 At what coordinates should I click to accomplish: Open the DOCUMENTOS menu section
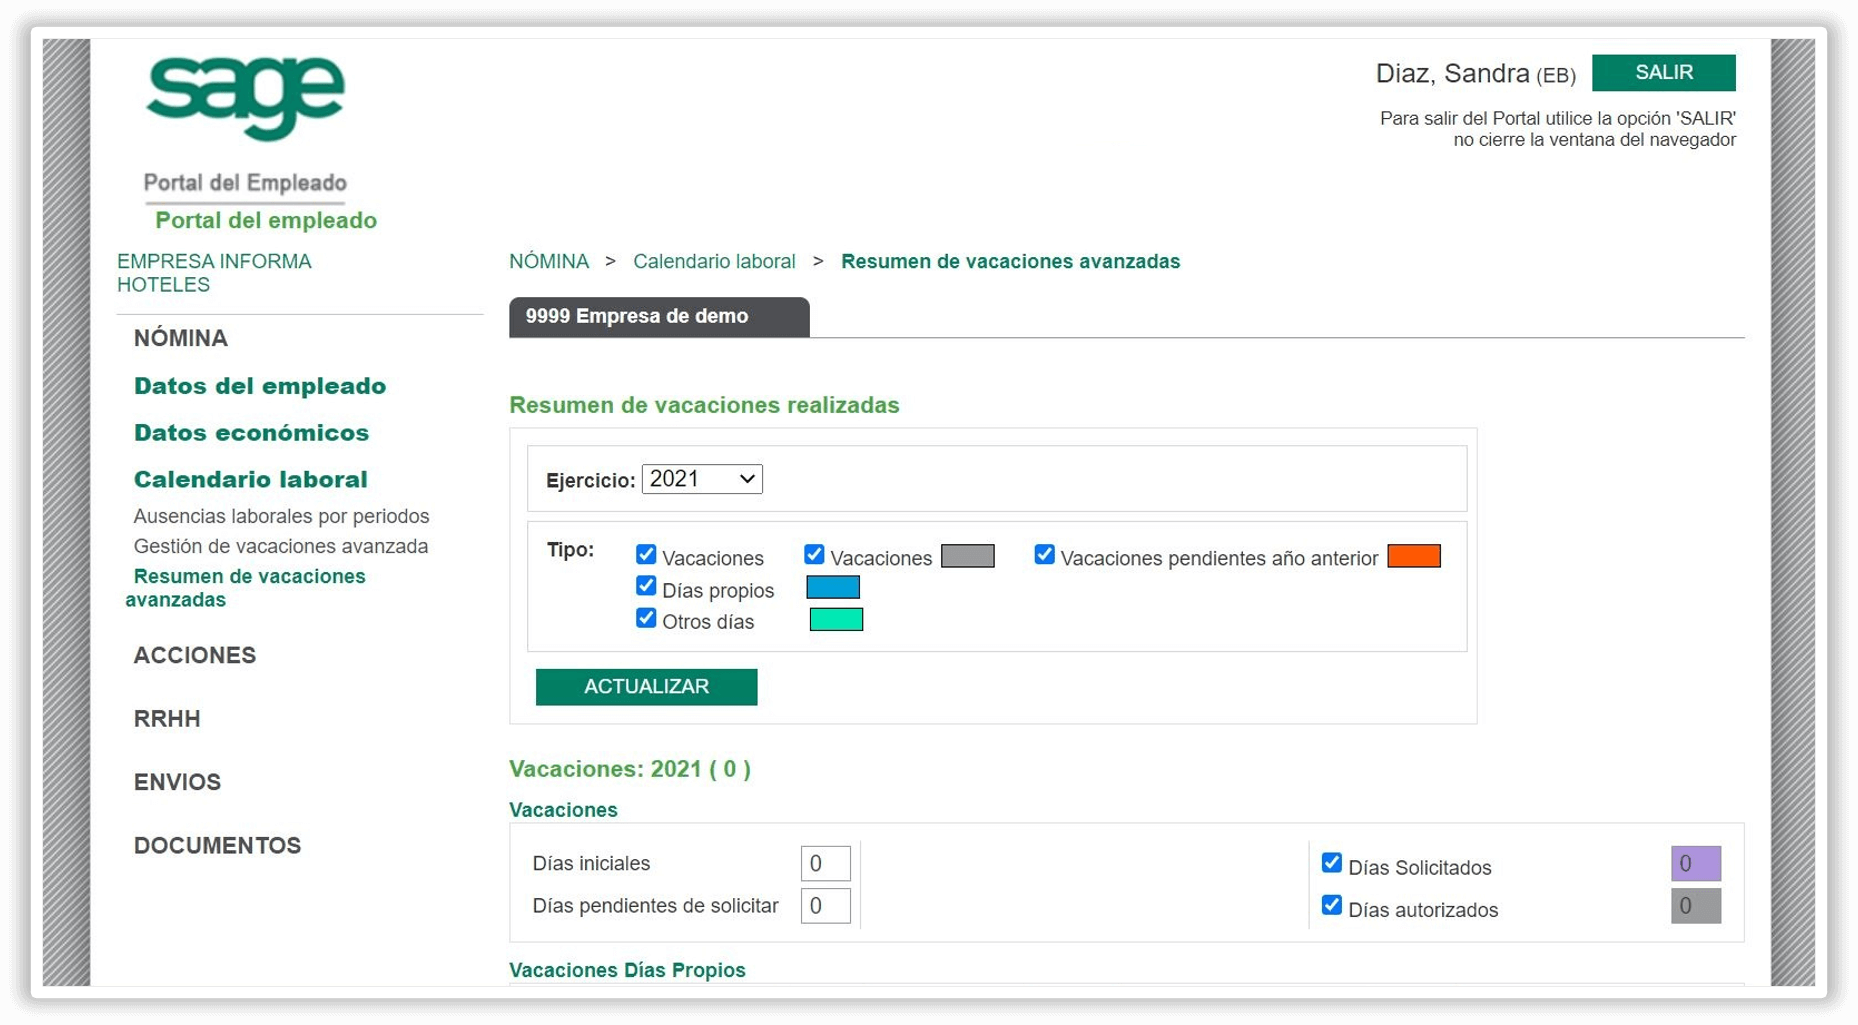[217, 846]
